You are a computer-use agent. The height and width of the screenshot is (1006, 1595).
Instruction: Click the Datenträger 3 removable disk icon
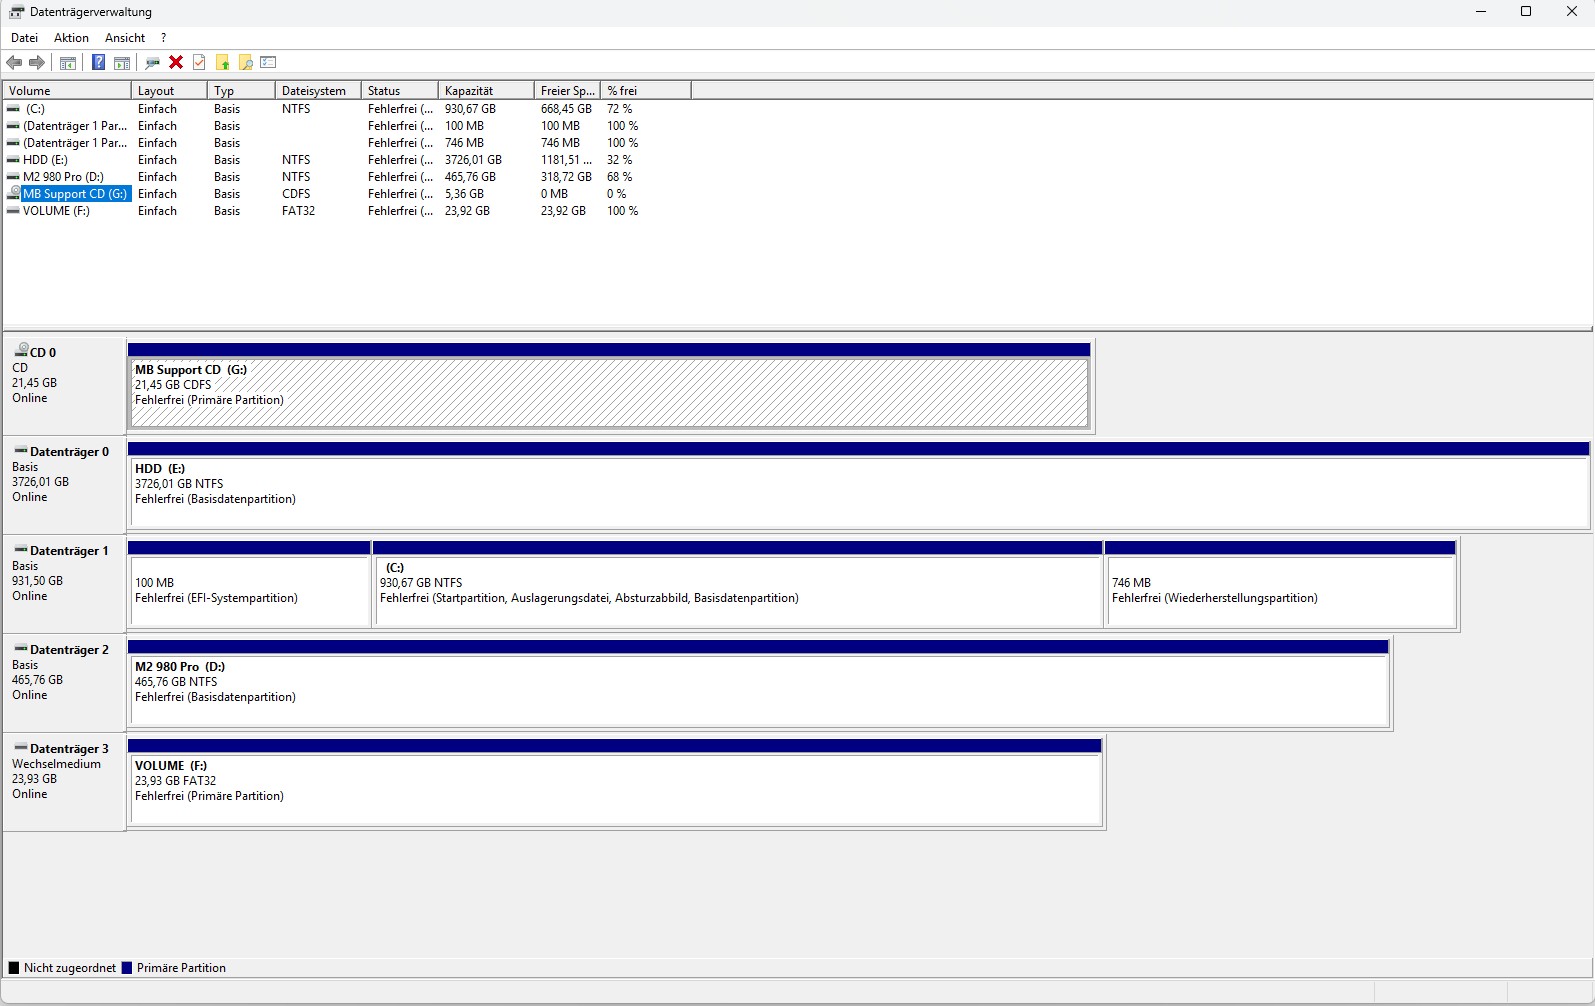click(x=20, y=748)
